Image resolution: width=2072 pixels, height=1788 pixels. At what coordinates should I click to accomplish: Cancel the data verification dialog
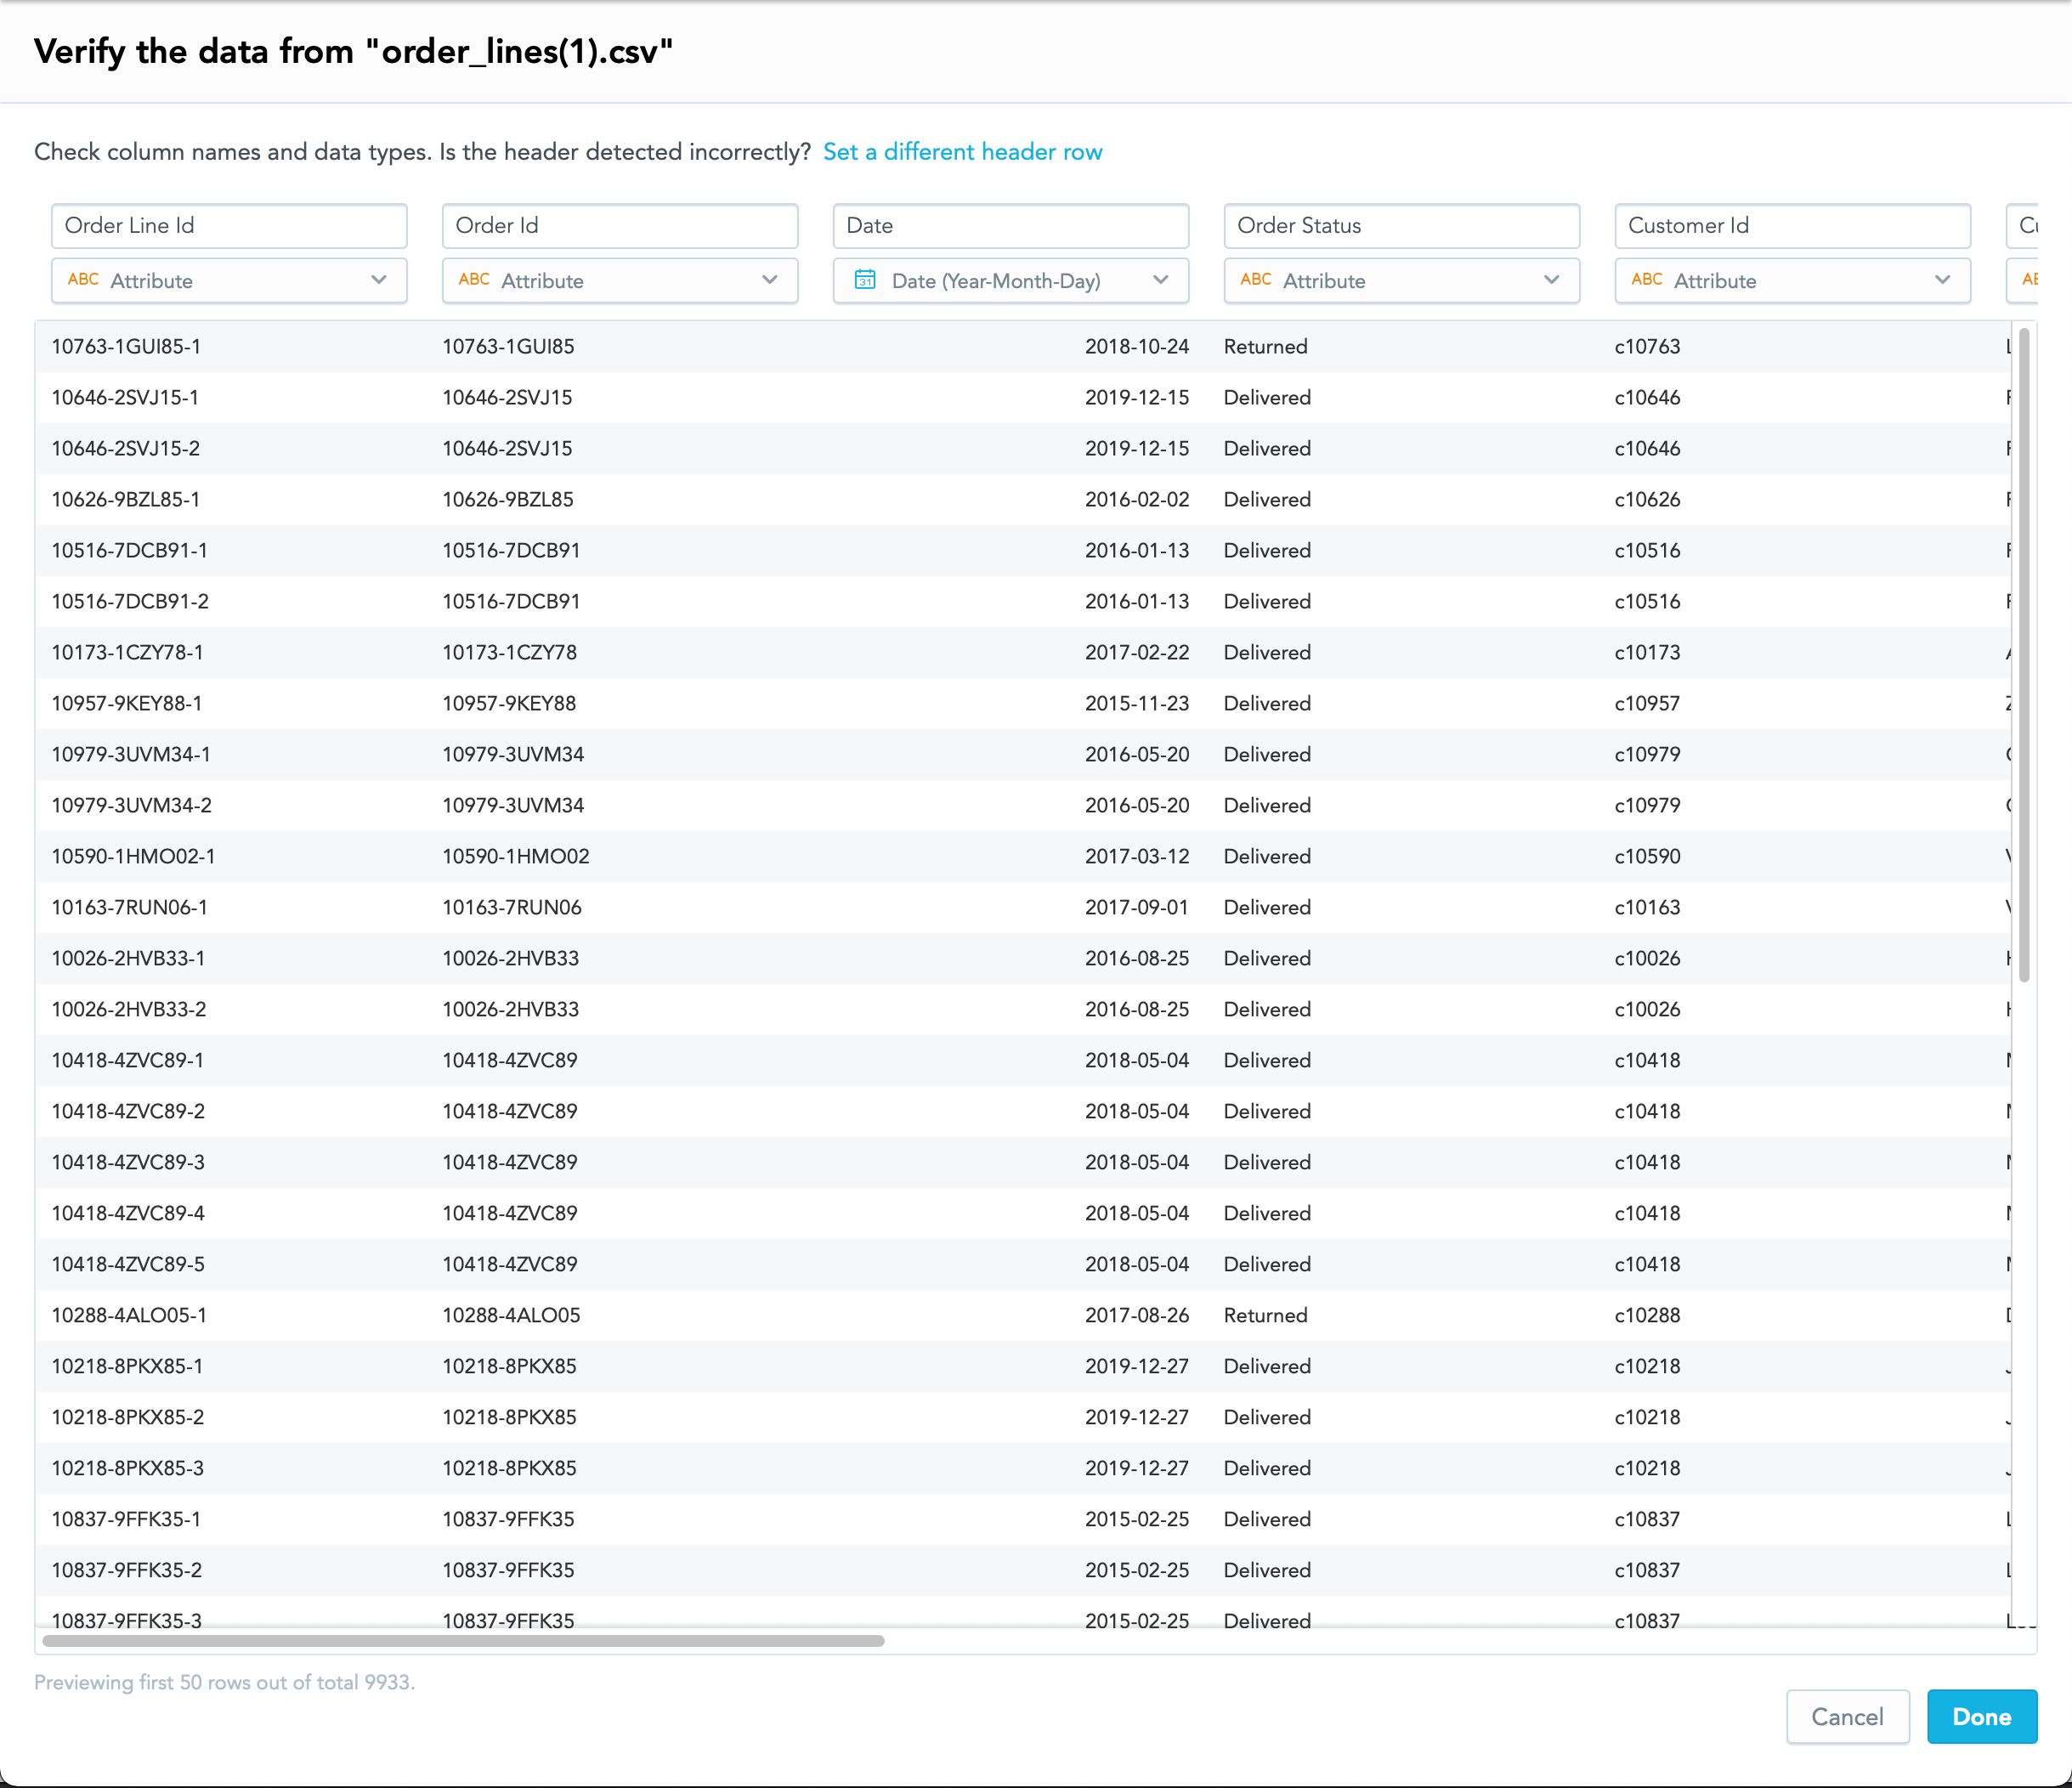[1848, 1716]
